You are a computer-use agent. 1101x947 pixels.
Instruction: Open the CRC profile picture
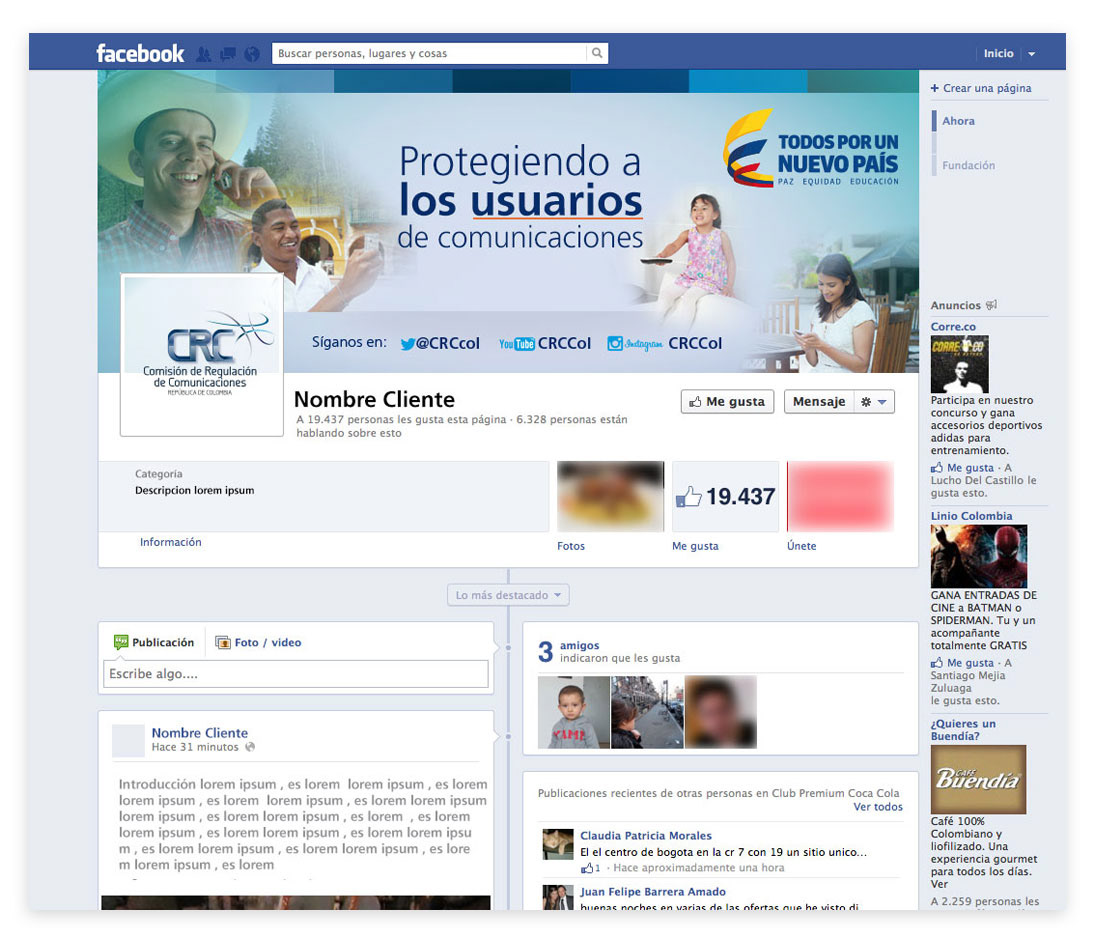coord(202,355)
